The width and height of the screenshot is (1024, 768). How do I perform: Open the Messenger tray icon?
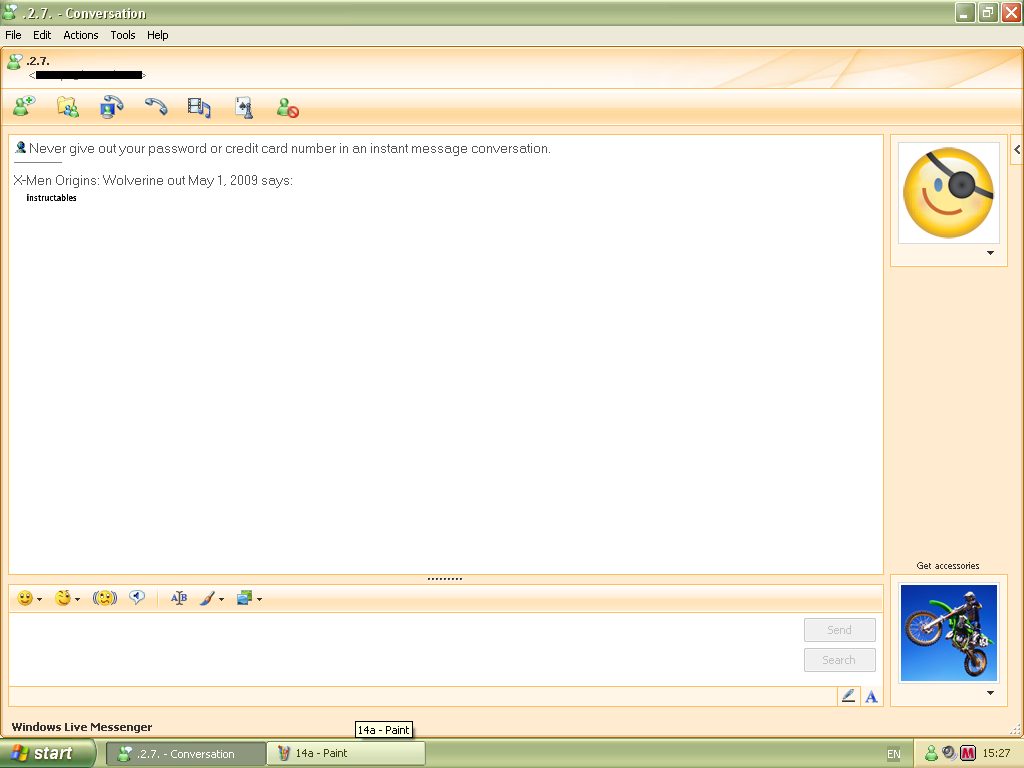click(x=931, y=753)
